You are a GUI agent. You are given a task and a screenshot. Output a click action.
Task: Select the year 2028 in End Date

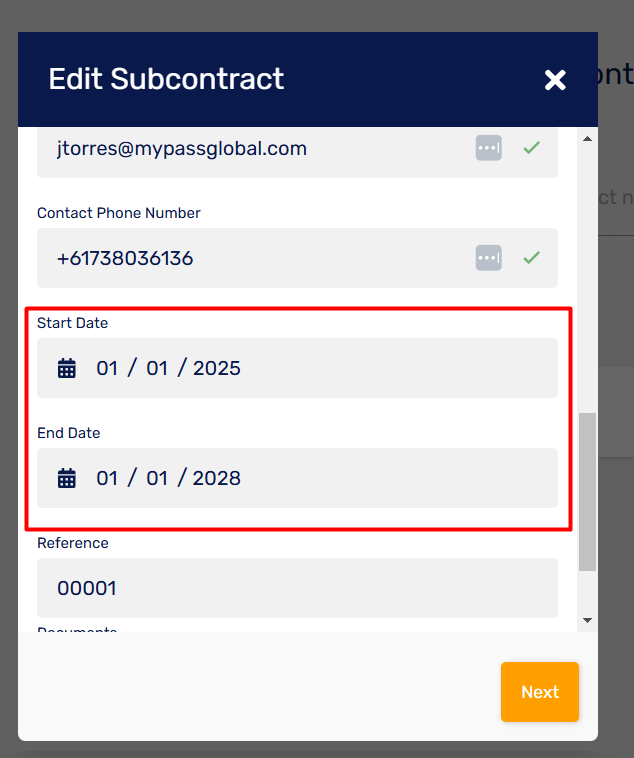[x=217, y=478]
